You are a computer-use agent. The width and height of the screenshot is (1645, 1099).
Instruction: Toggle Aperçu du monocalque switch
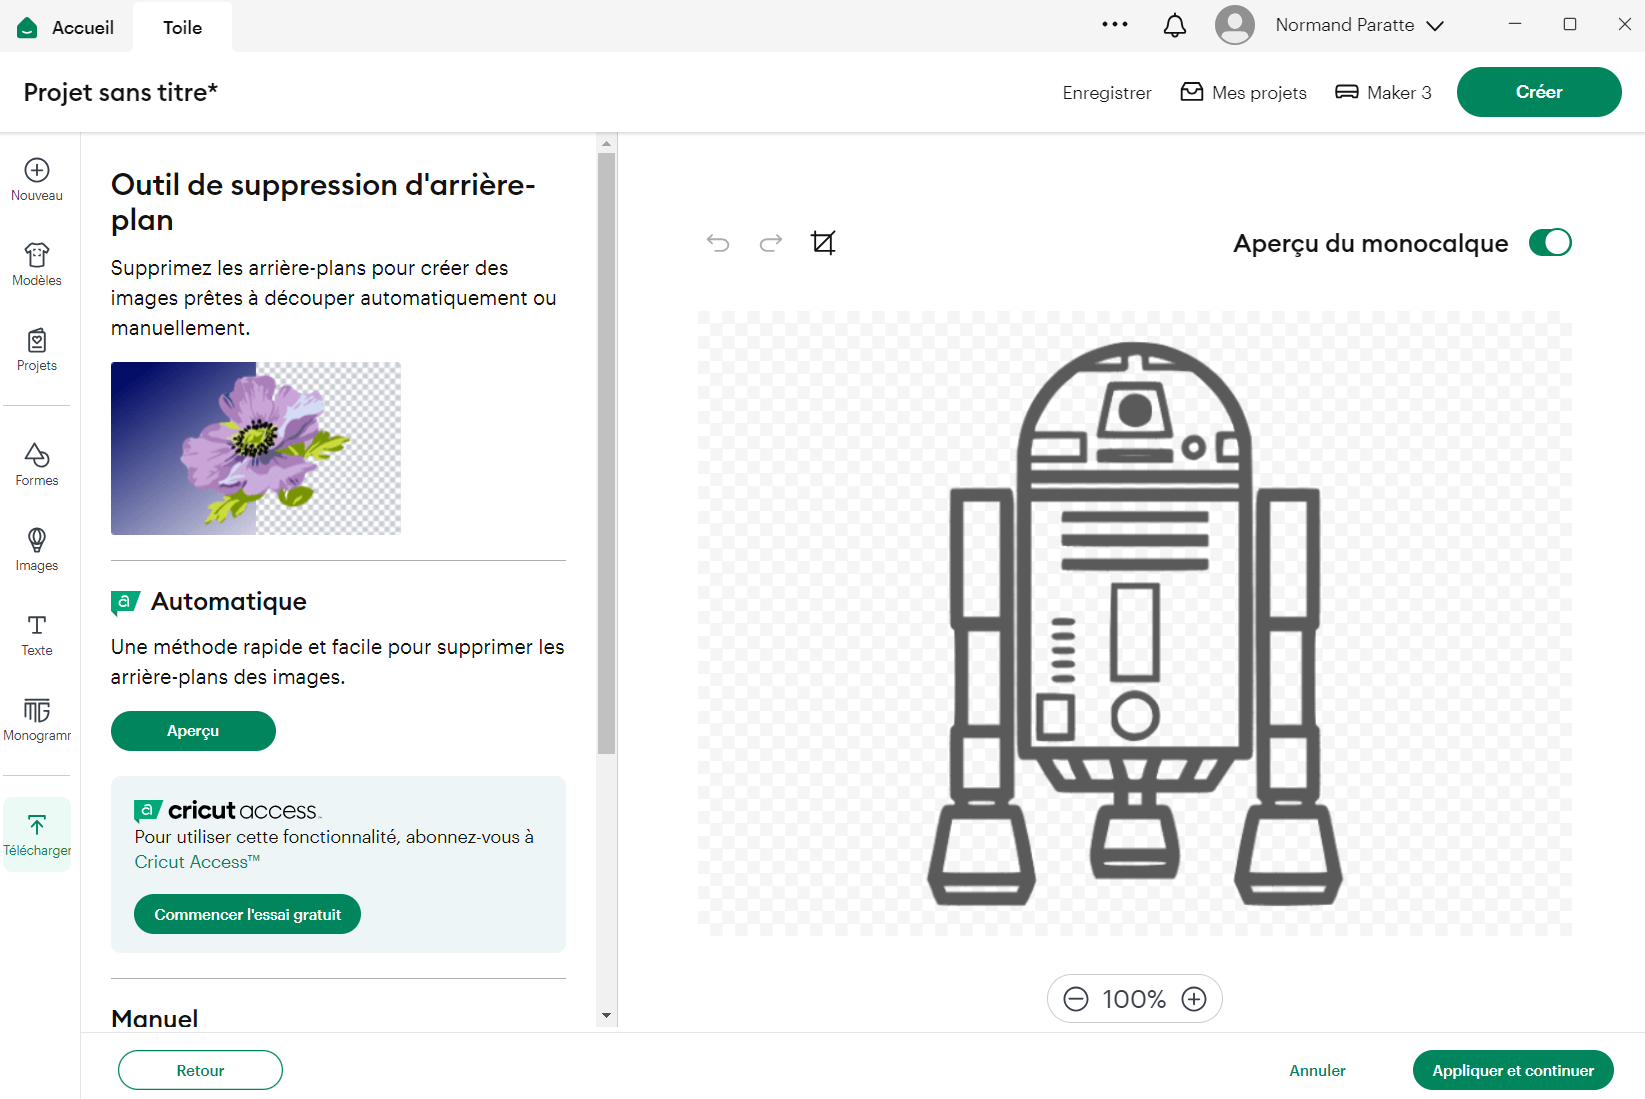(x=1550, y=243)
